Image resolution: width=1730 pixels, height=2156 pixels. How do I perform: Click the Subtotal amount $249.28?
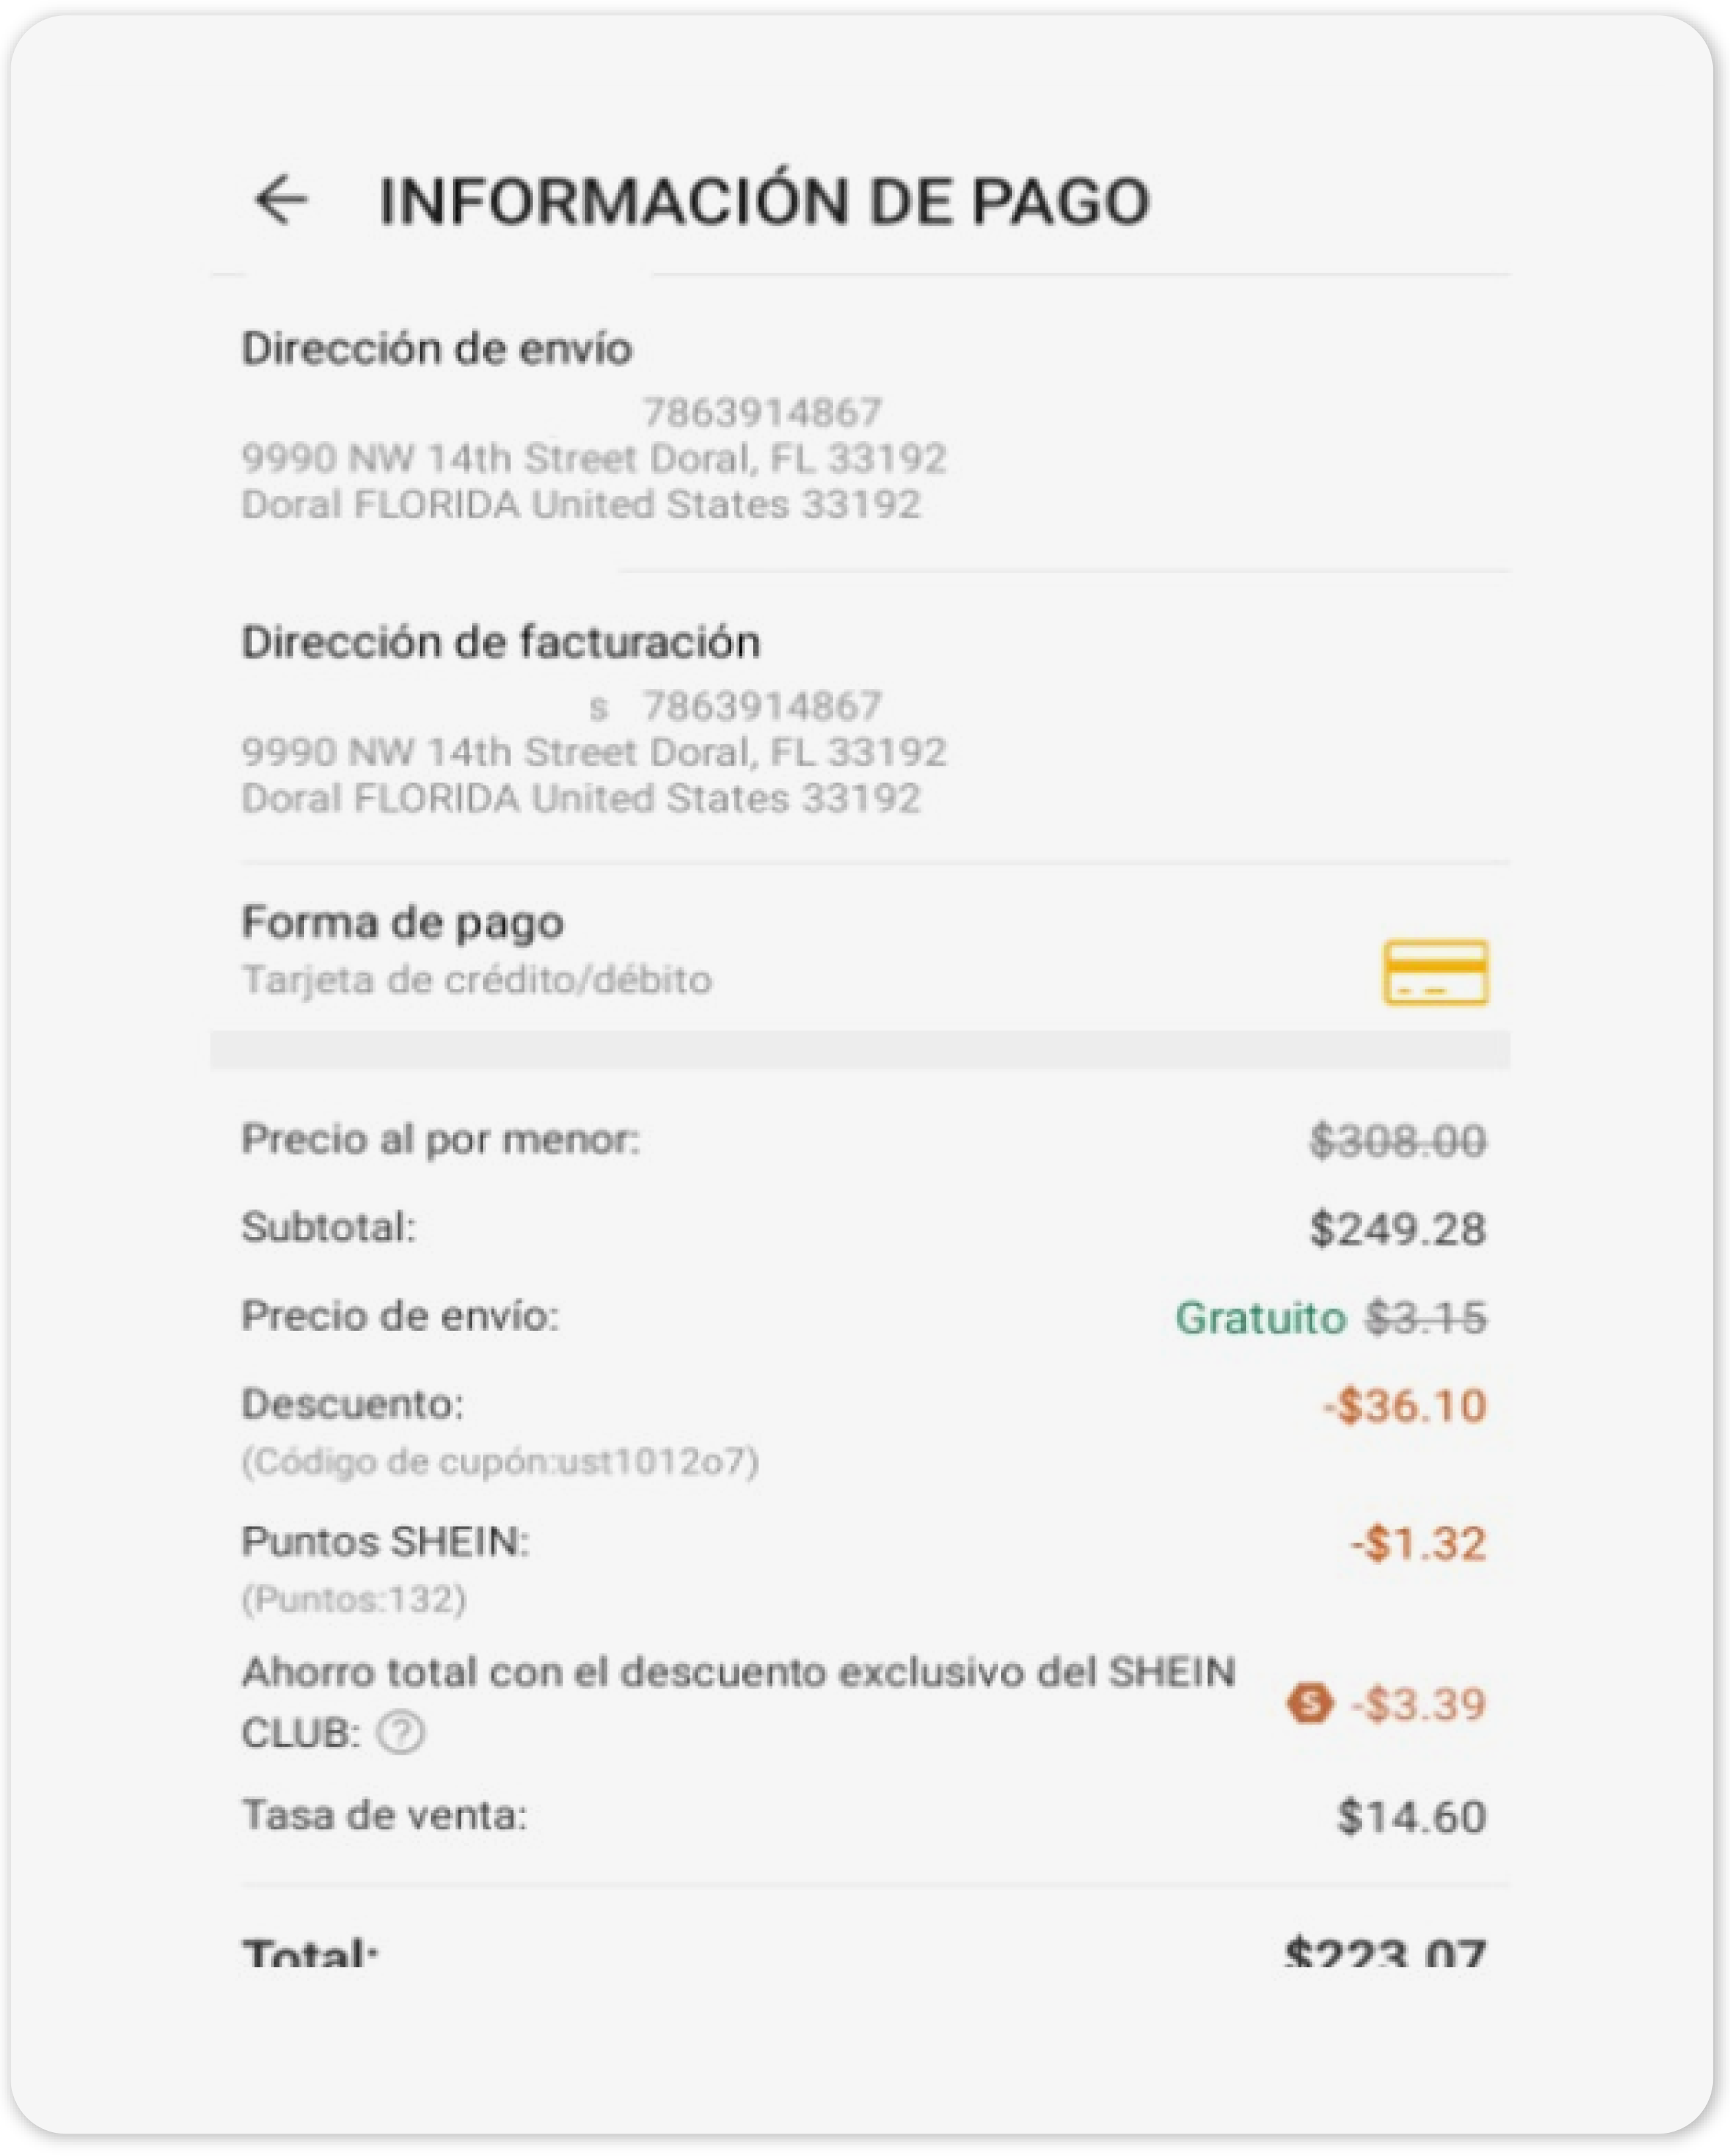[1397, 1229]
